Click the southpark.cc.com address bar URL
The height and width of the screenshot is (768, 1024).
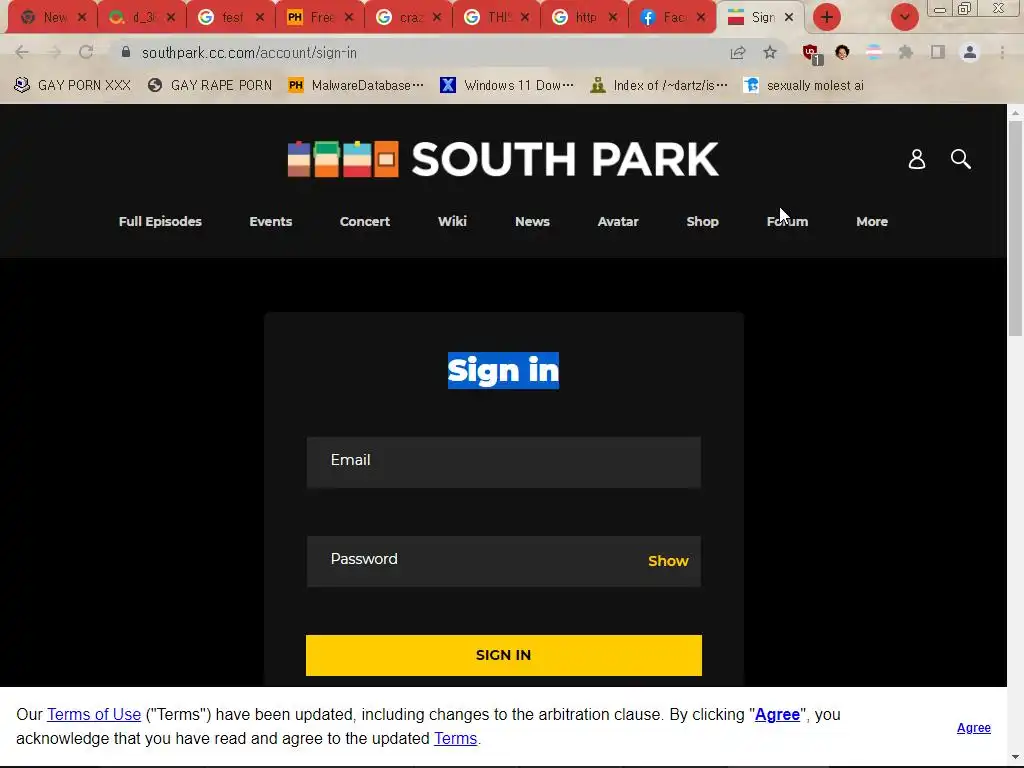(249, 53)
